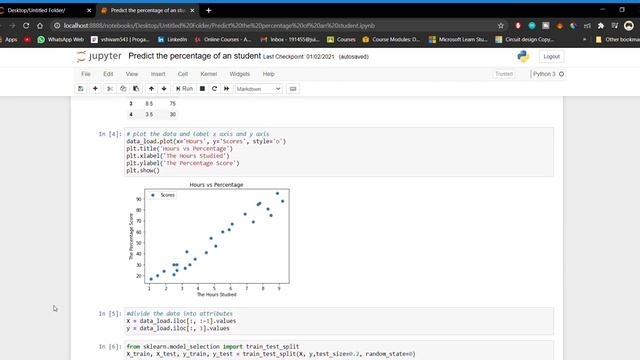
Task: Save notebook with the floppy disk icon
Action: pos(81,89)
